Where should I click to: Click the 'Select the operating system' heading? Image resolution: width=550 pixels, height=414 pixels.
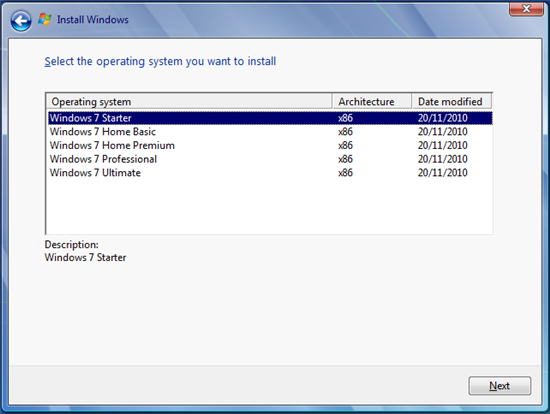coord(160,61)
